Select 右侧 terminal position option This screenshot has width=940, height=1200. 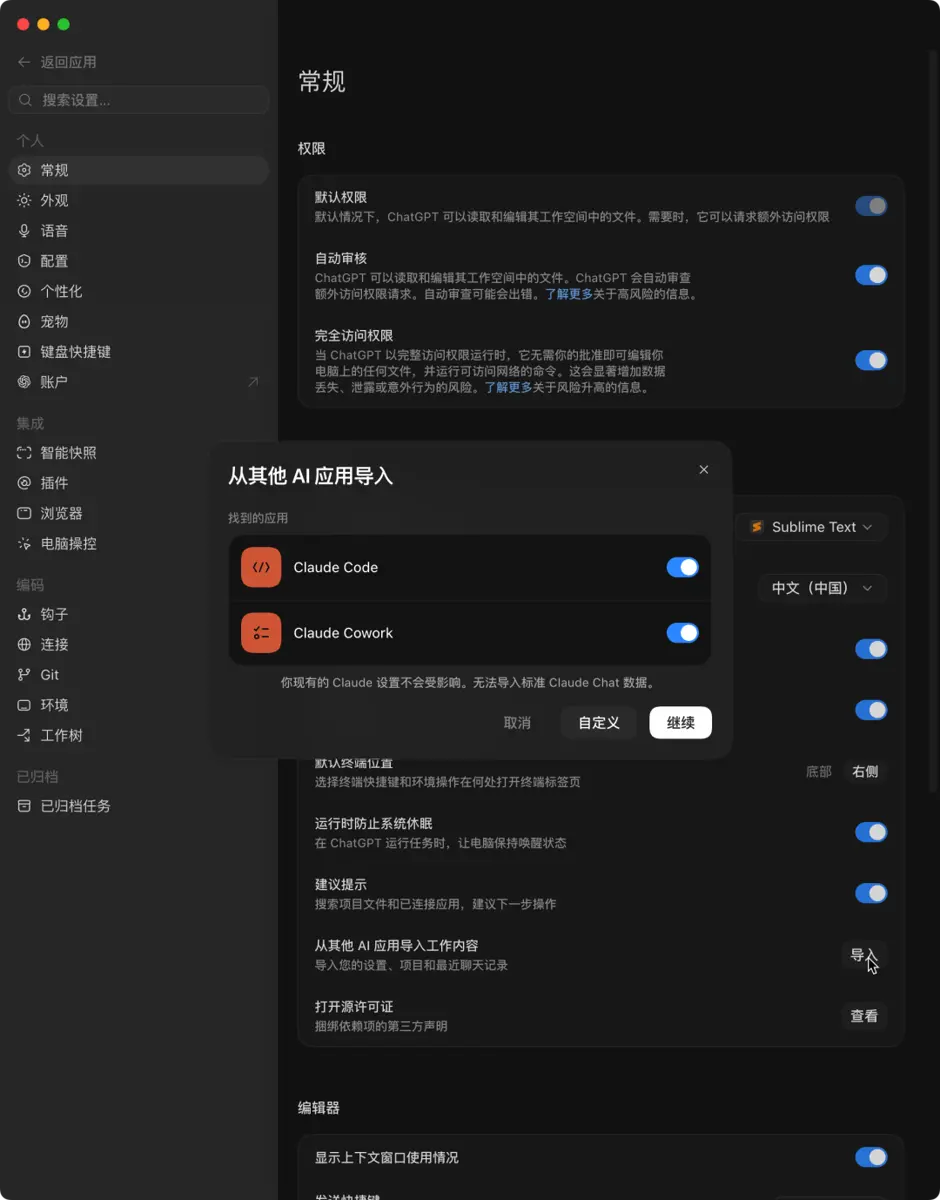[865, 771]
